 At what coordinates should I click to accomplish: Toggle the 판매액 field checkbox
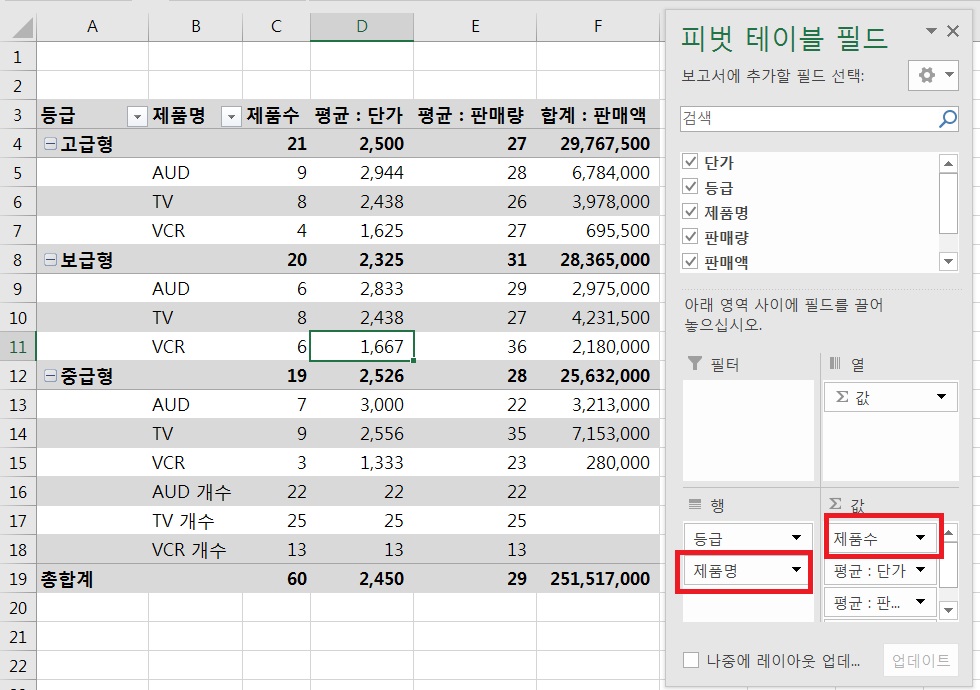[690, 262]
